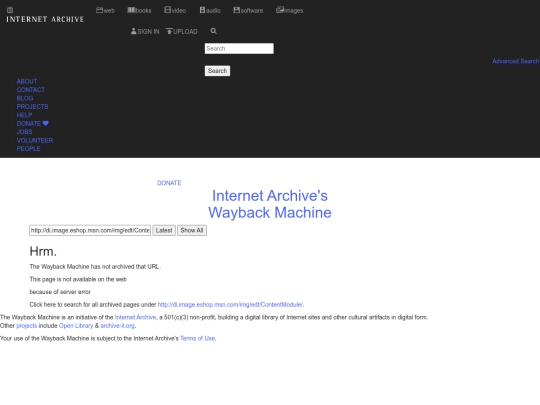
Task: Click the Internet Archive's Wayback Machine heading
Action: [270, 204]
